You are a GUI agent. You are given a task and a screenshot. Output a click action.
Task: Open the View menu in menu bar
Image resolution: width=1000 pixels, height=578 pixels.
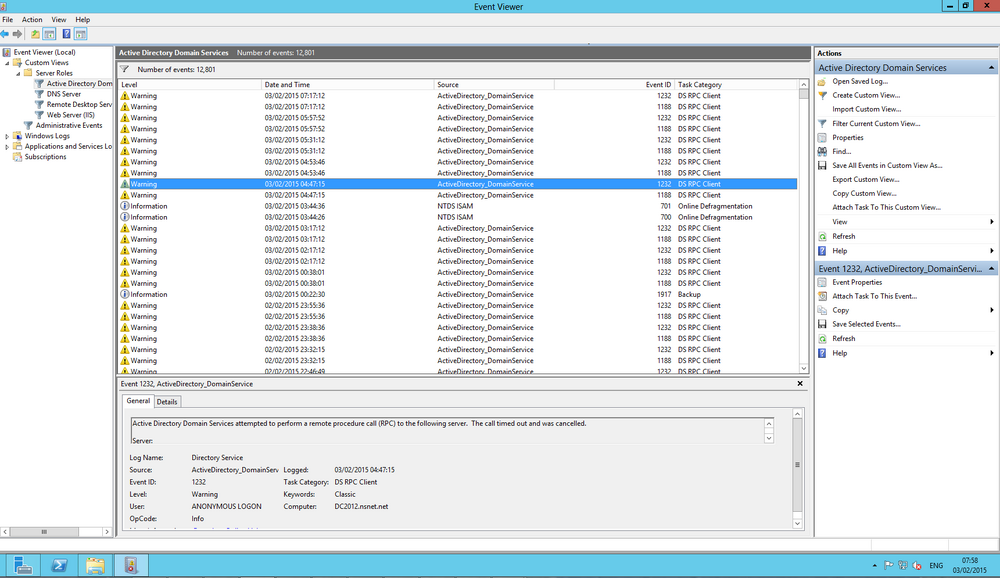point(59,20)
